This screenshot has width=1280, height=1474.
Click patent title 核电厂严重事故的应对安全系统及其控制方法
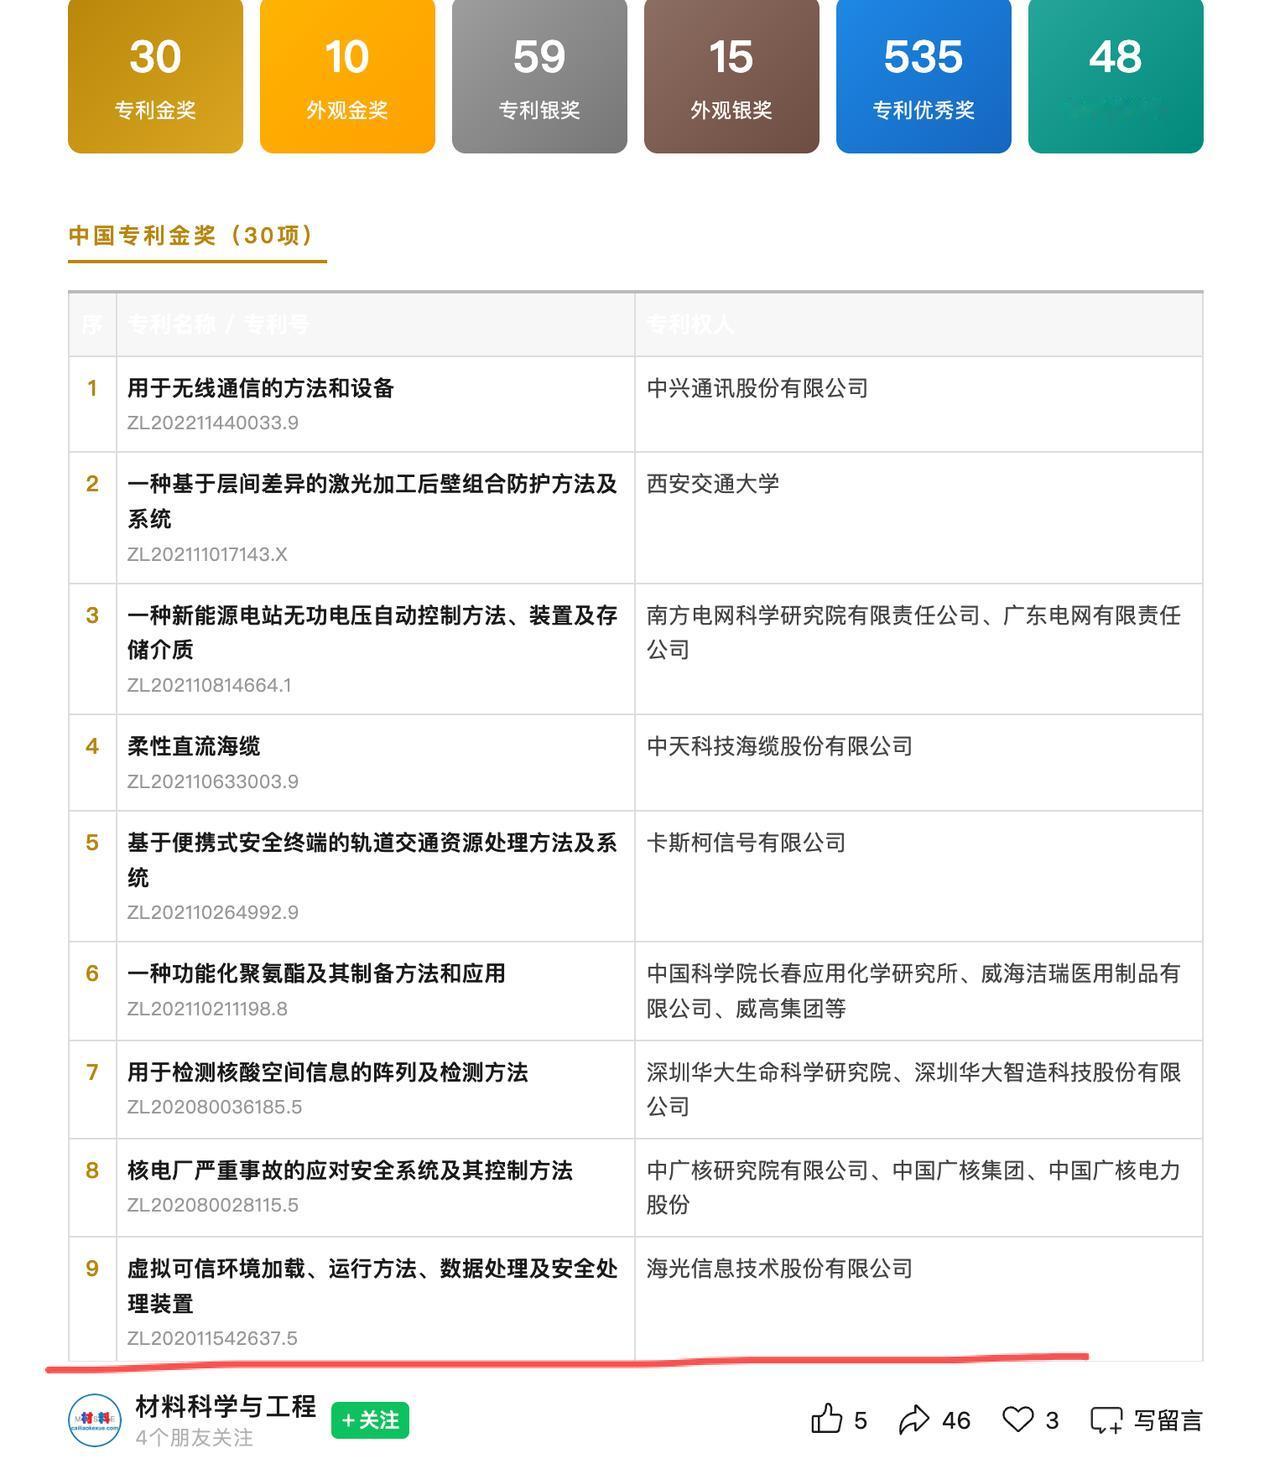pos(349,1170)
